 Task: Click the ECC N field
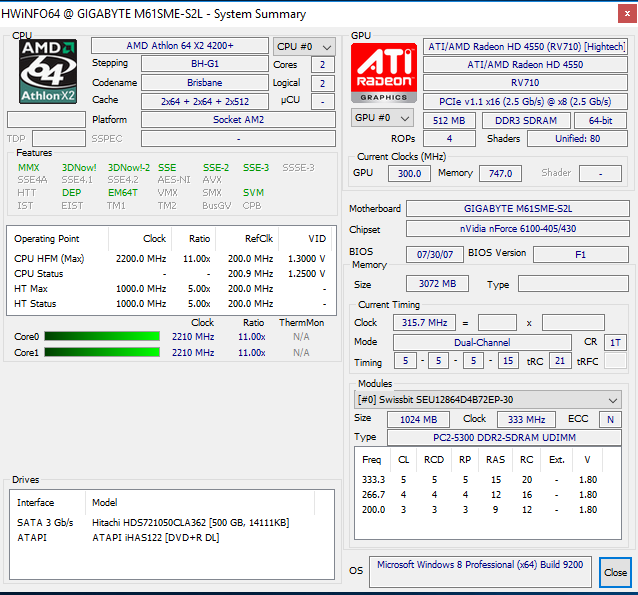pyautogui.click(x=610, y=419)
